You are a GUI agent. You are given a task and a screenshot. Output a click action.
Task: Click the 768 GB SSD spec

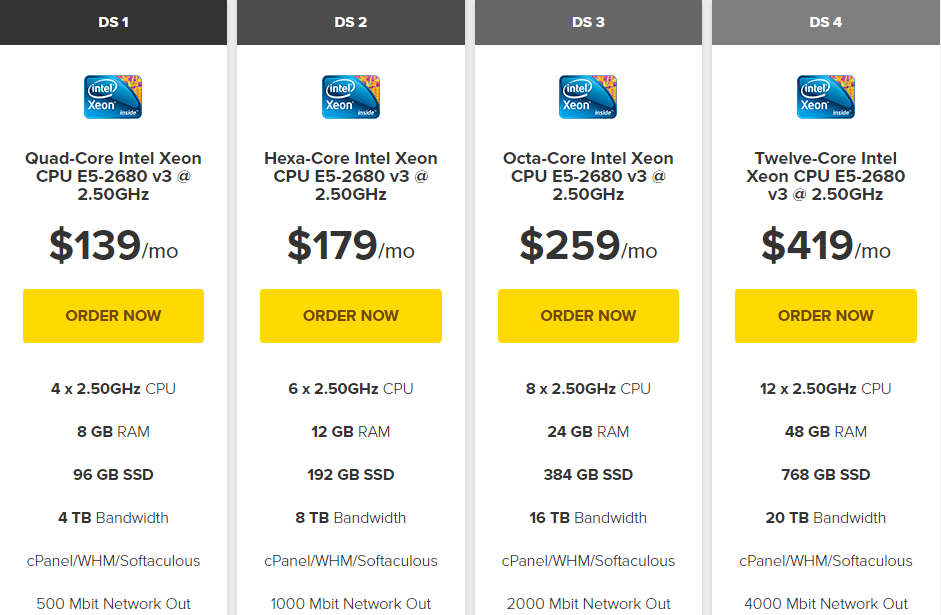[826, 475]
